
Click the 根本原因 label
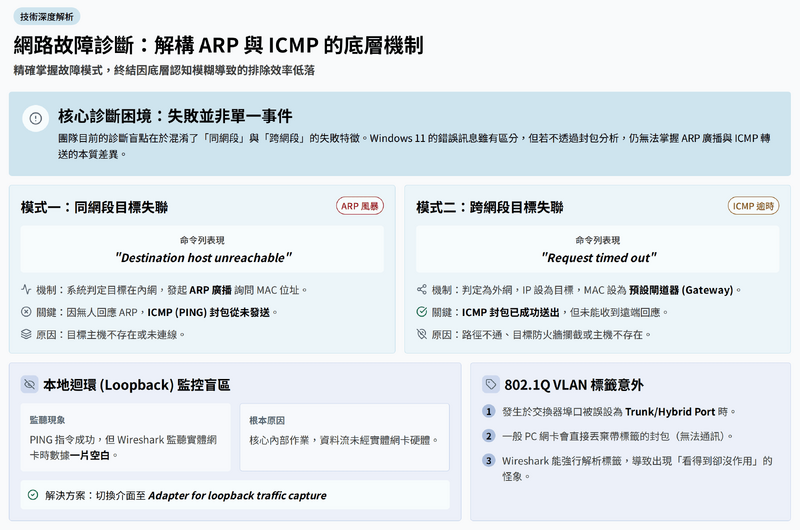click(x=267, y=420)
